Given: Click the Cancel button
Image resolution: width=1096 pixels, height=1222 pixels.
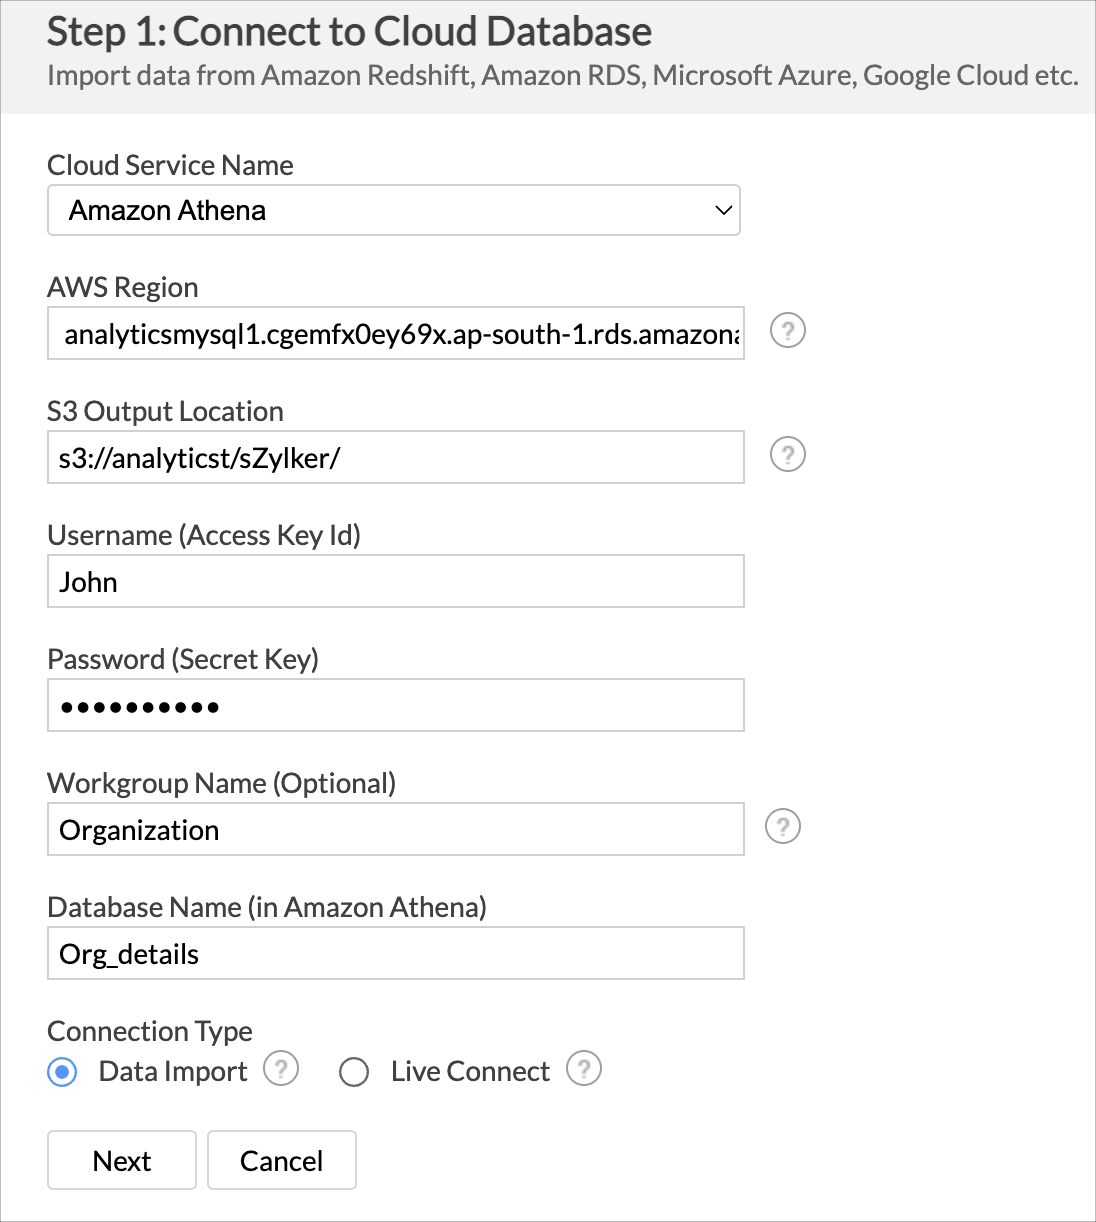Looking at the screenshot, I should (281, 1160).
